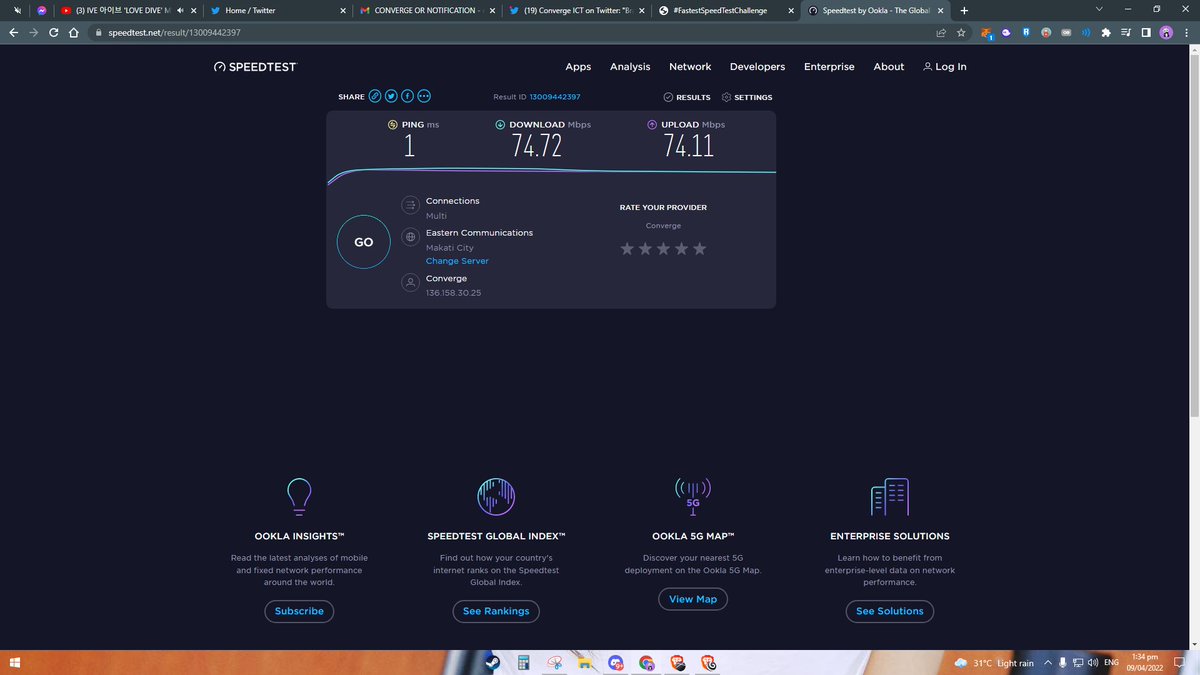Open media controls icon in toolbar
The image size is (1200, 675).
tap(1125, 32)
